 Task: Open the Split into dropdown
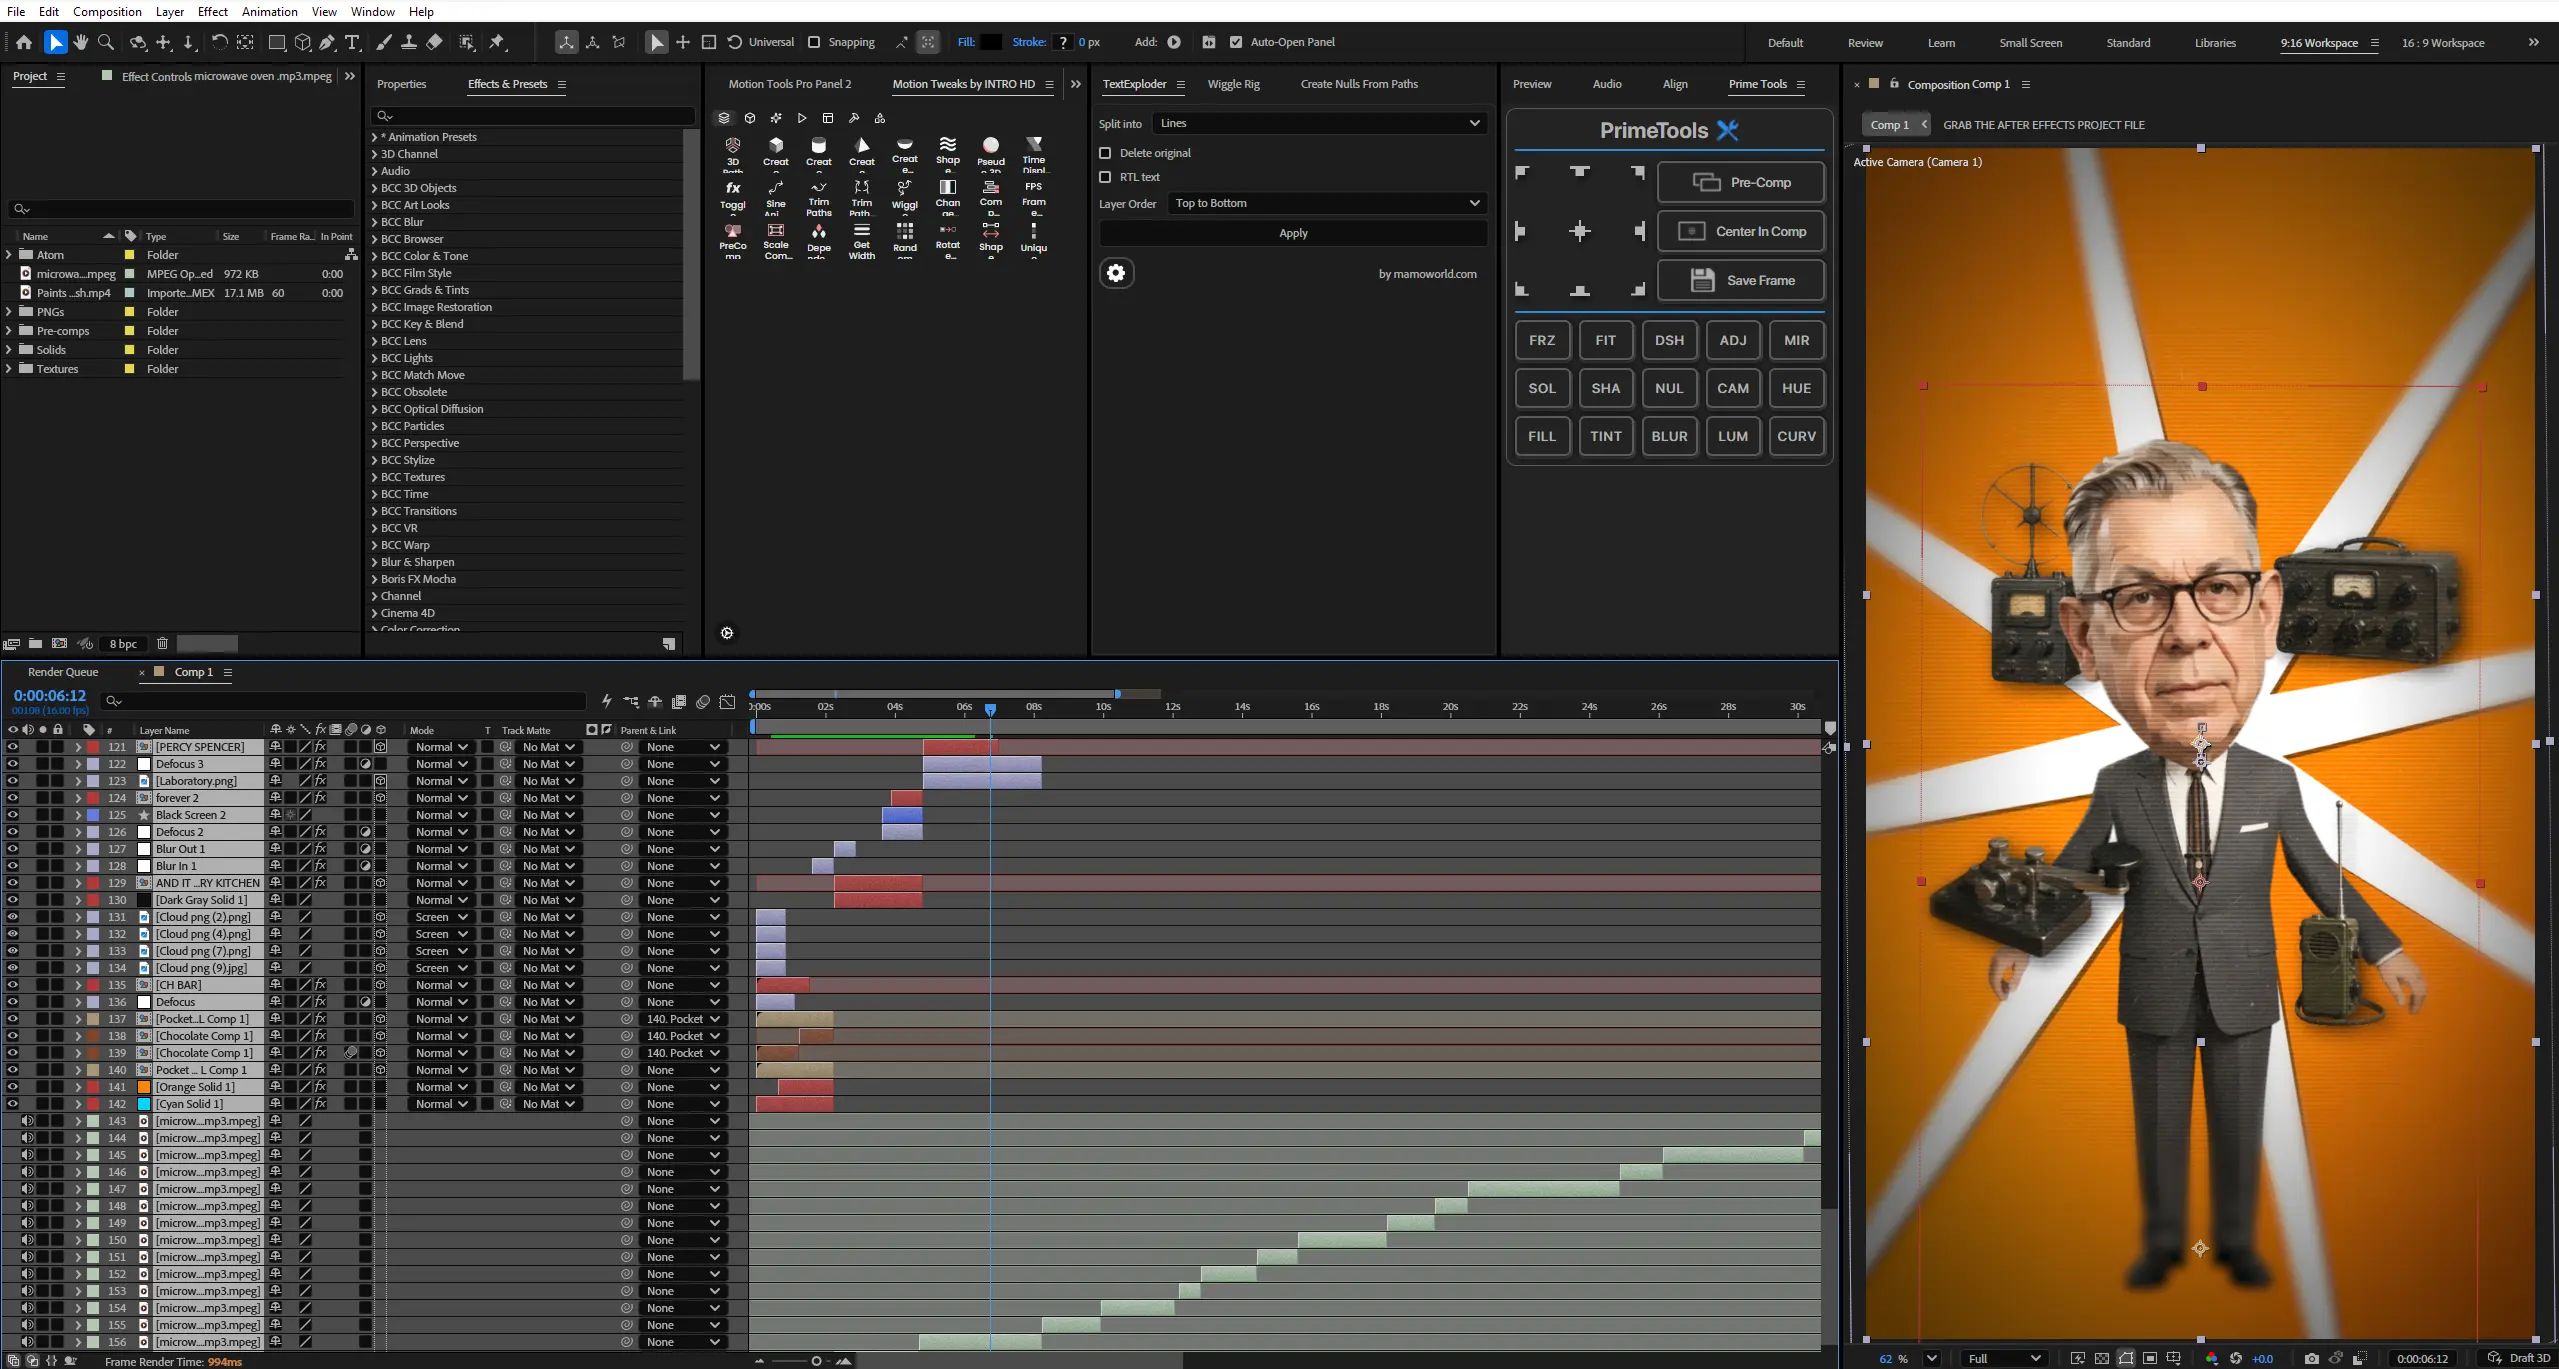1319,123
